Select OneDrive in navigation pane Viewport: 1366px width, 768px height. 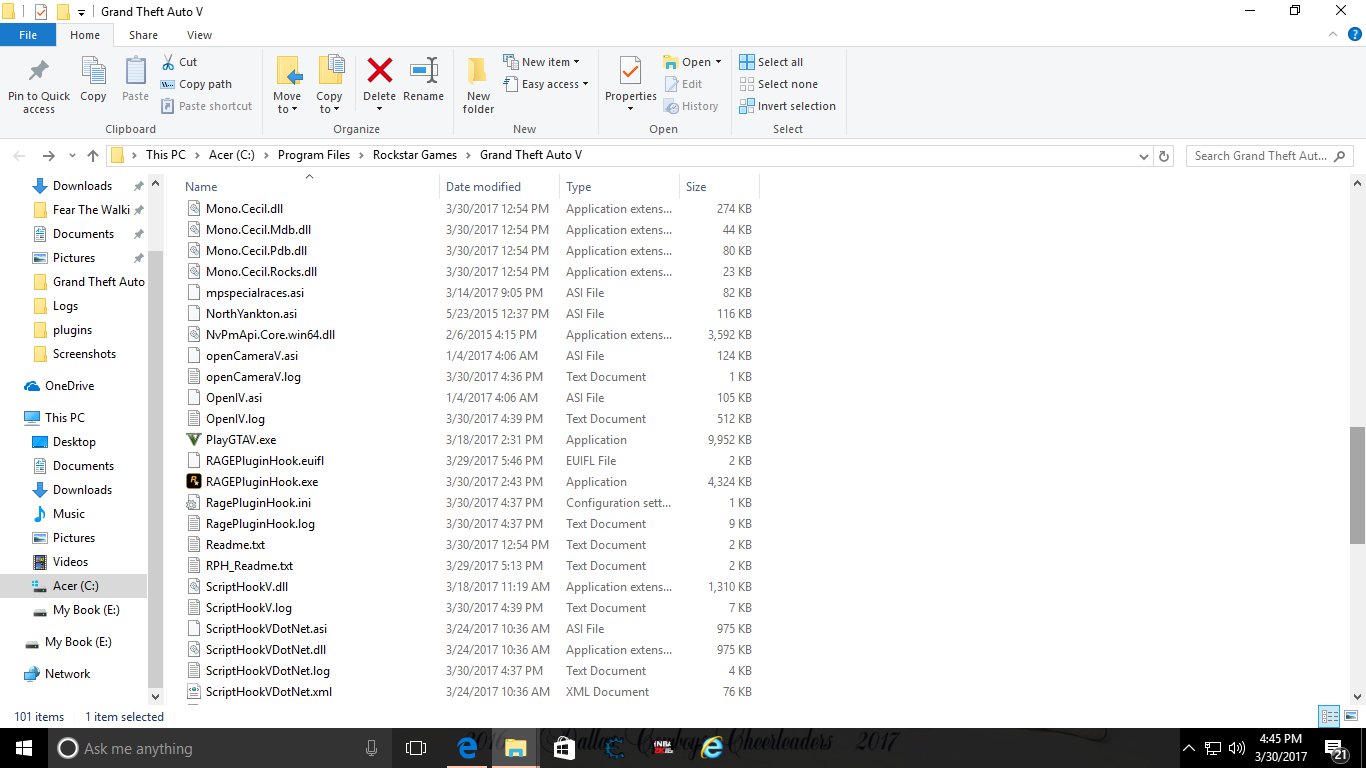(69, 386)
